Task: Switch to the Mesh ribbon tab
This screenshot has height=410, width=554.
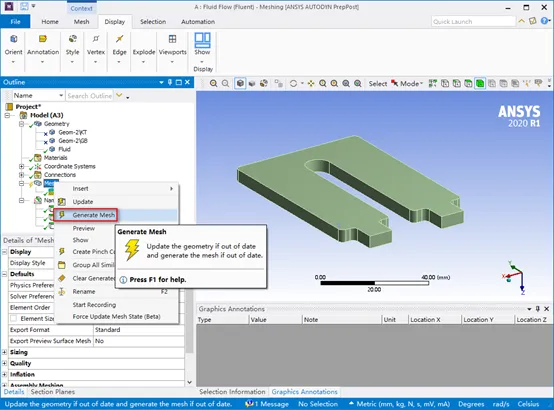Action: tap(81, 22)
